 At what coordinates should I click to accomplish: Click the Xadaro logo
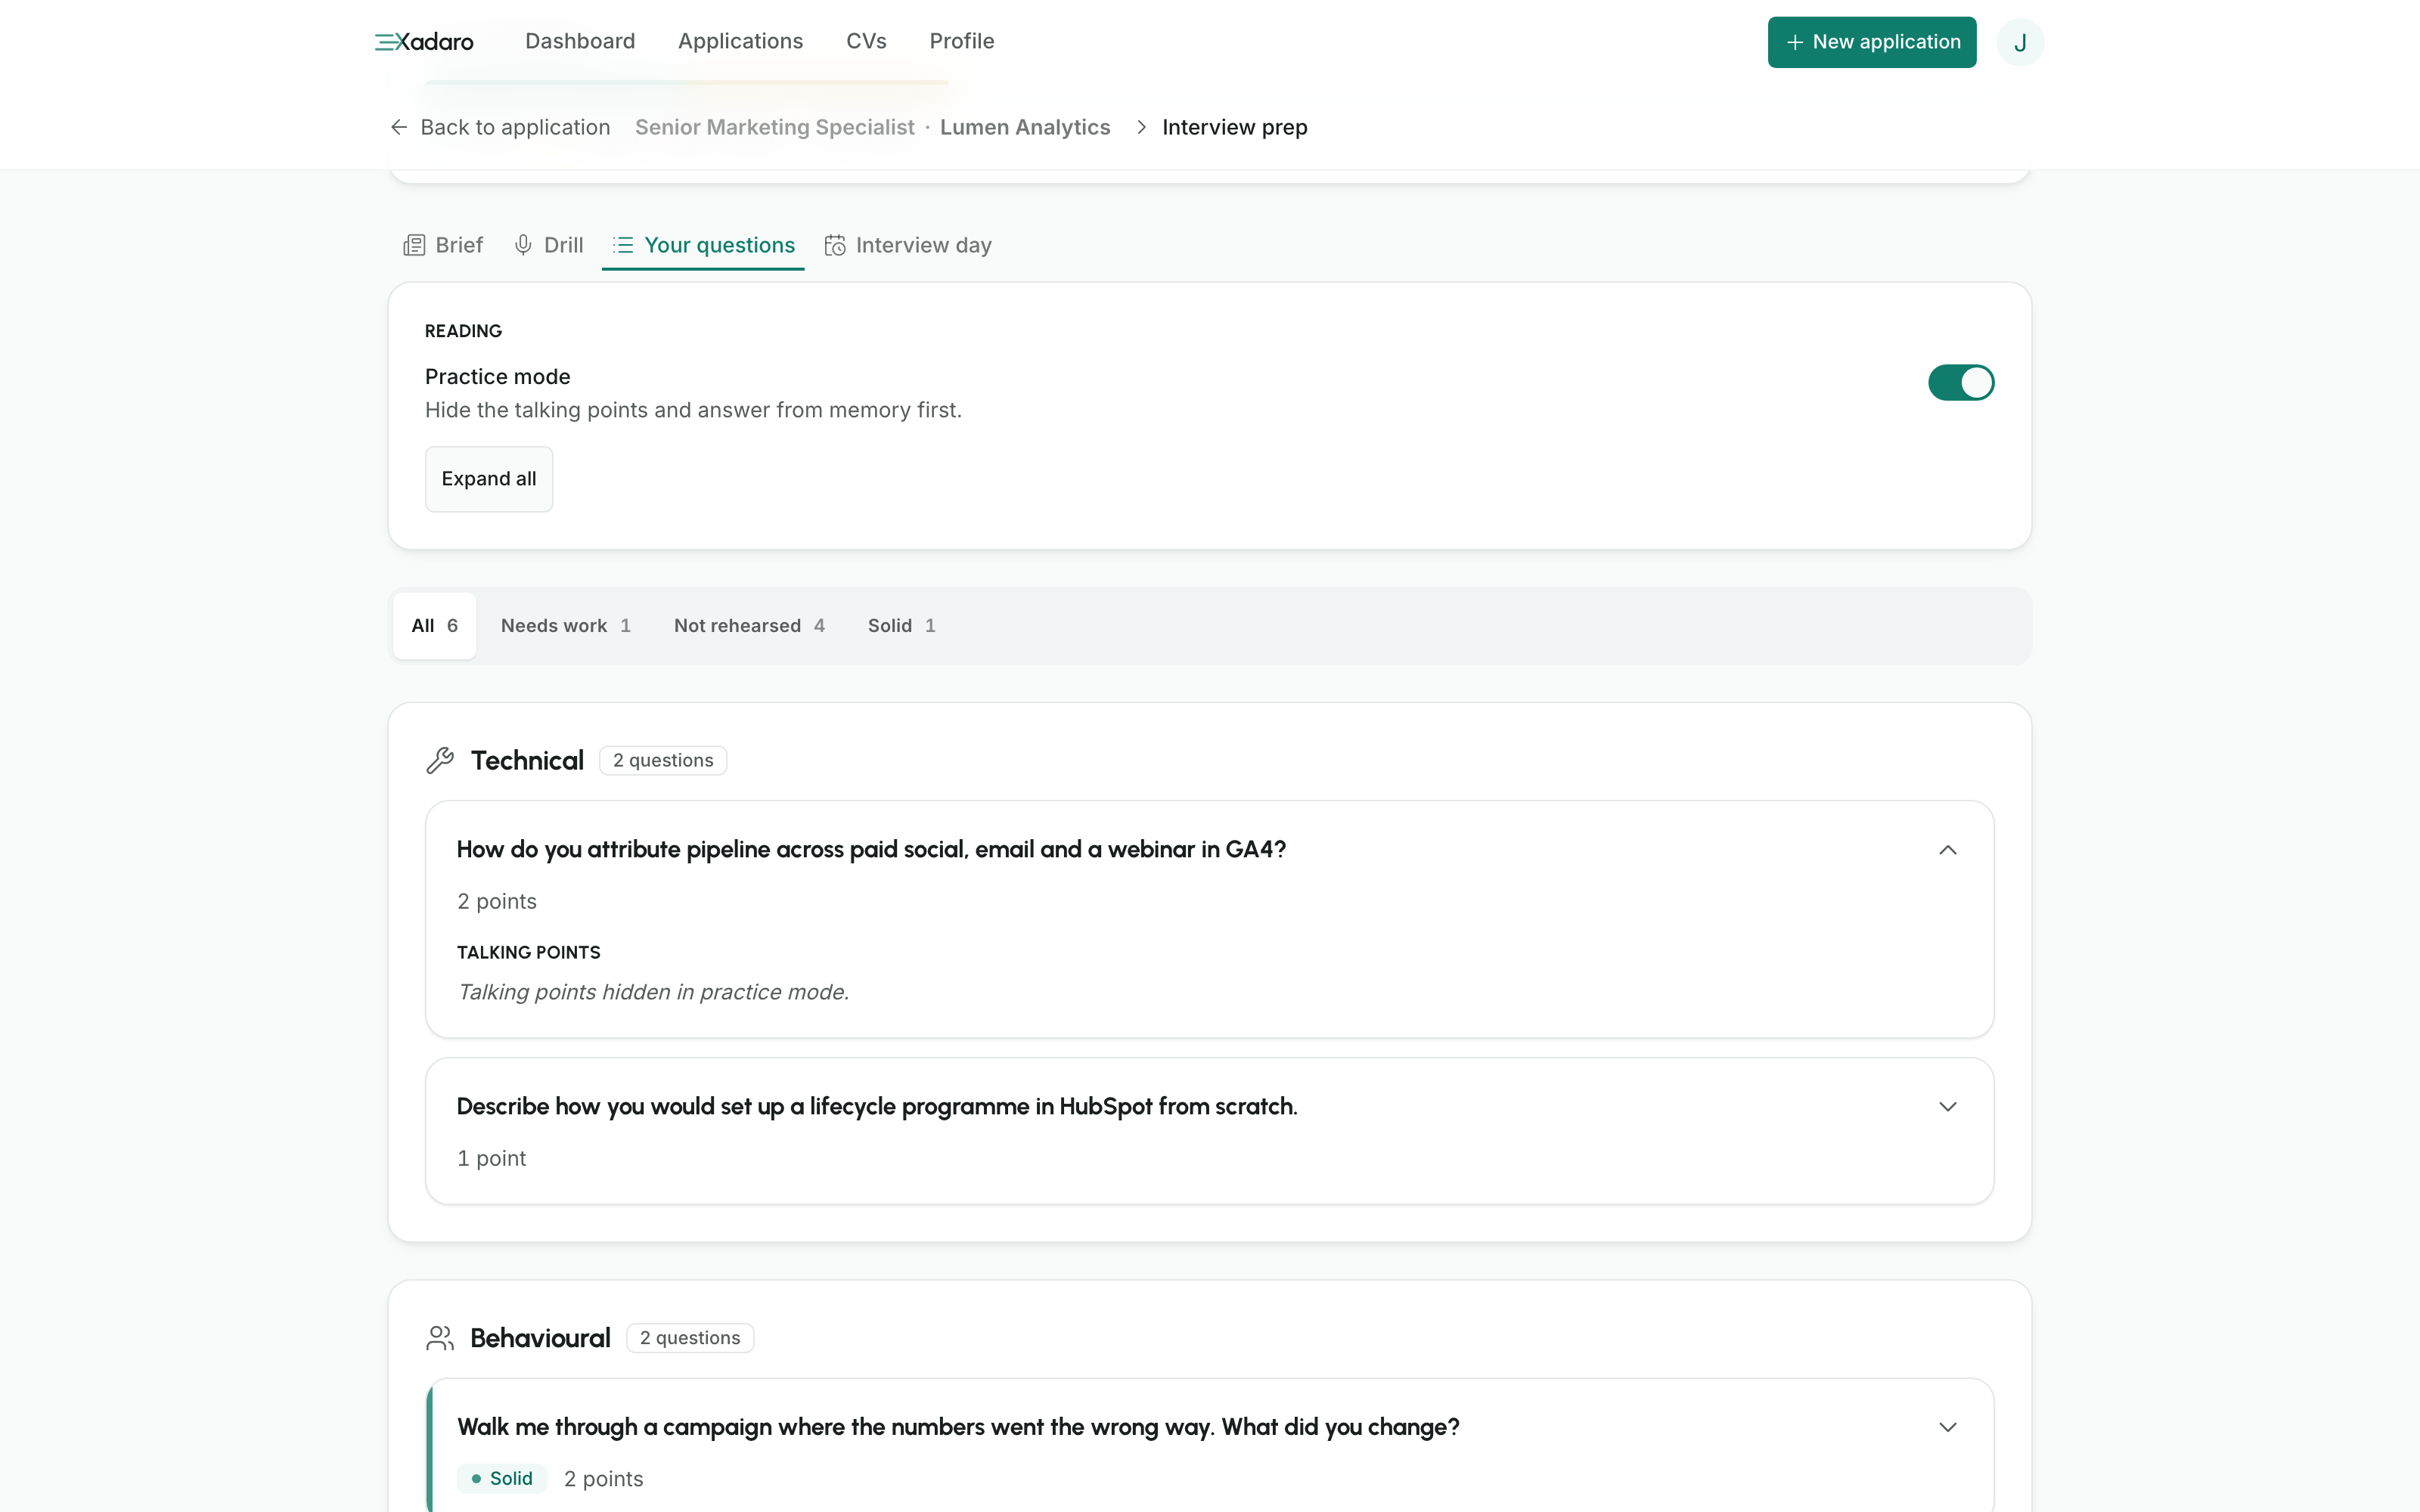pos(424,42)
